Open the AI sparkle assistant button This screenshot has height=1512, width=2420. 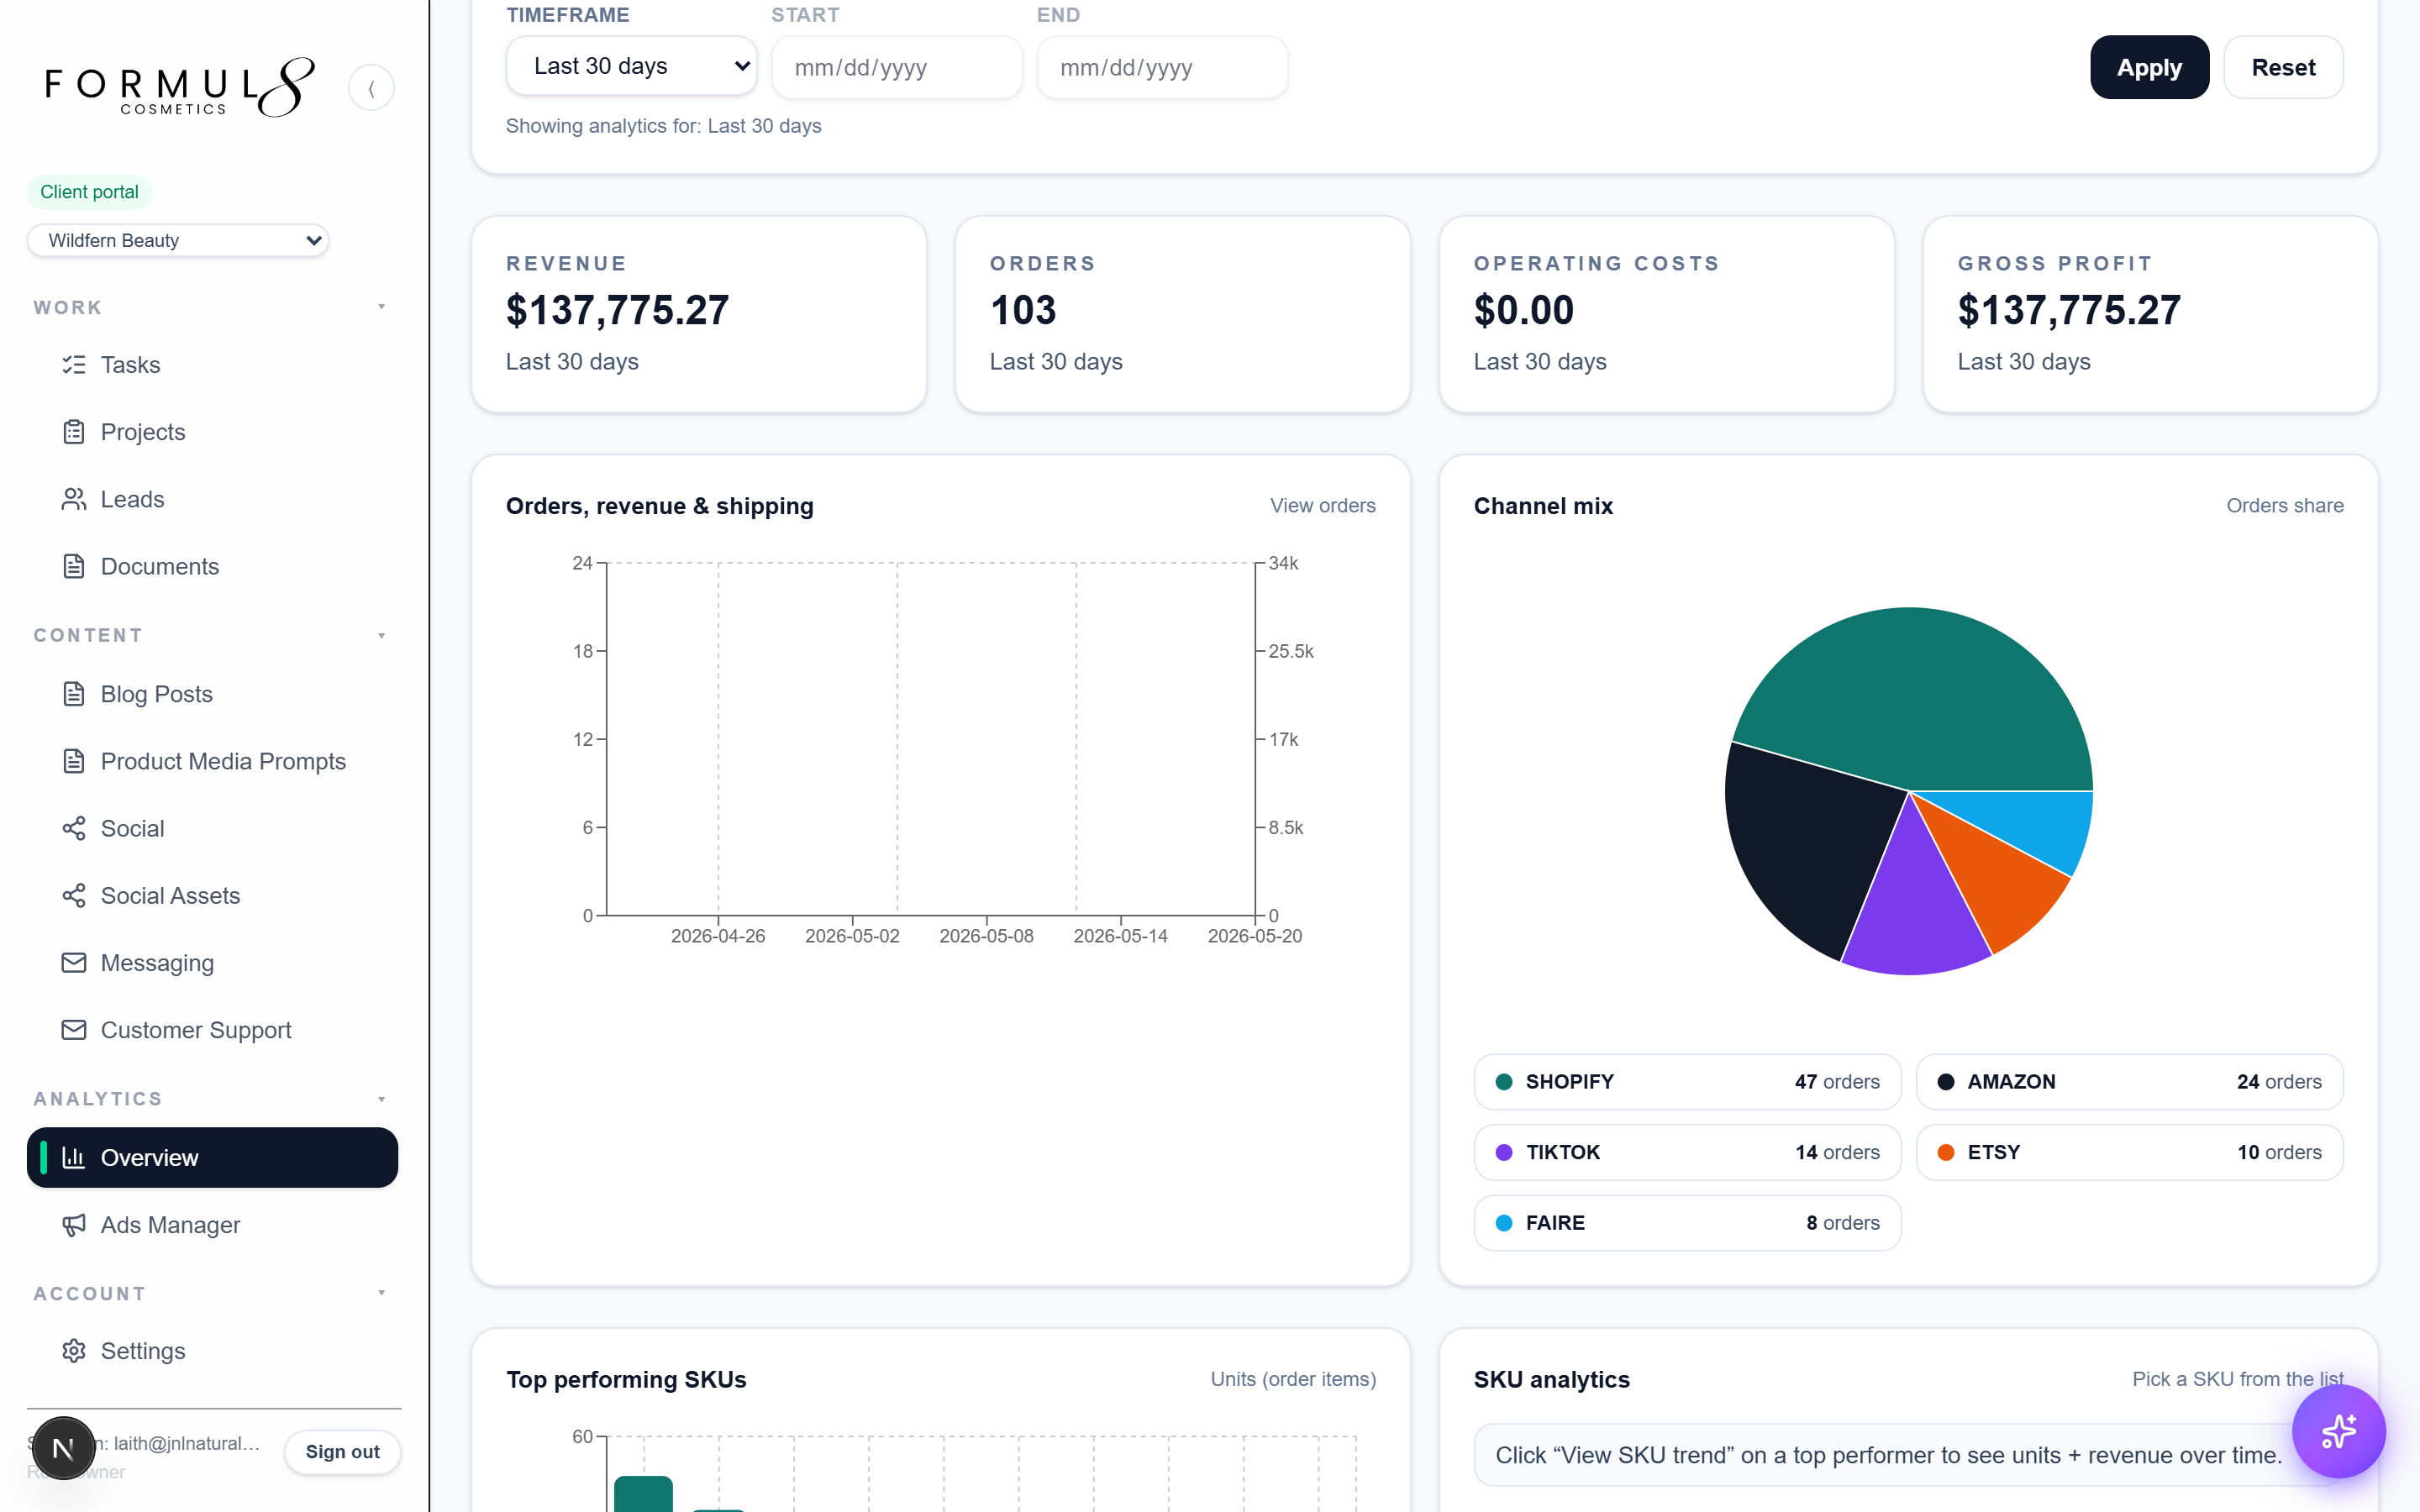2338,1431
